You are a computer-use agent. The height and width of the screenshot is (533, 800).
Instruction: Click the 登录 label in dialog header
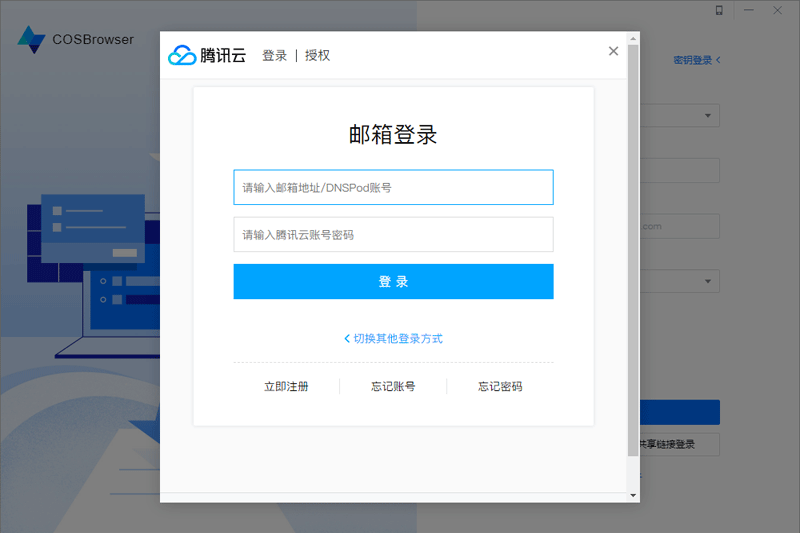coord(274,56)
